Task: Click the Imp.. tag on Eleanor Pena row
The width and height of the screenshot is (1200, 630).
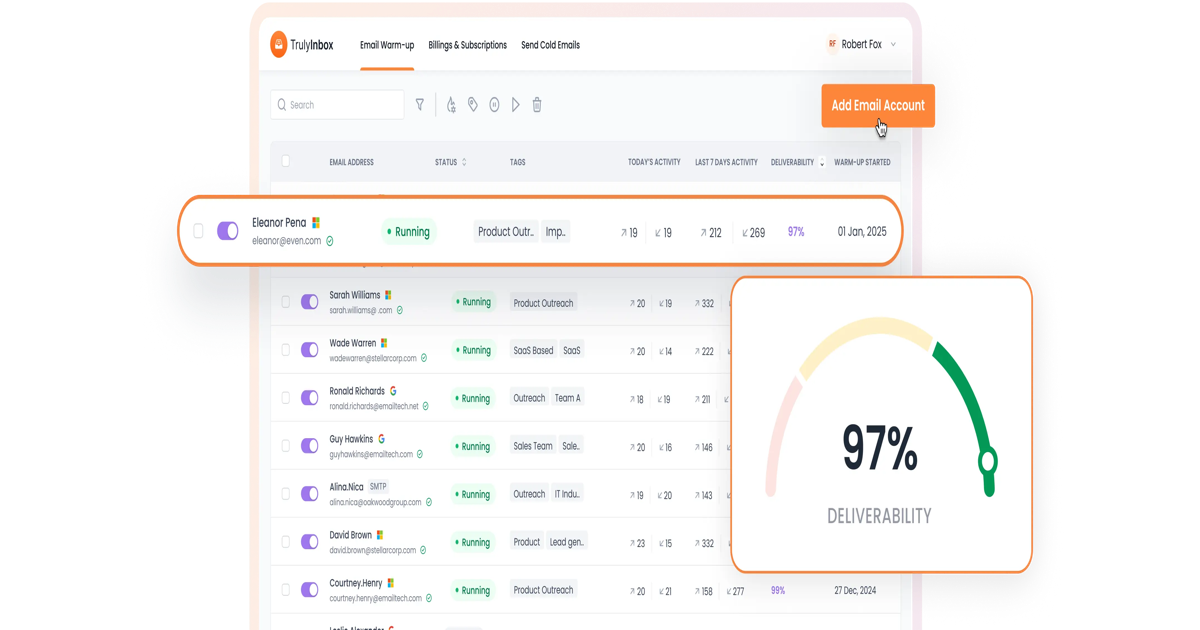Action: (x=556, y=231)
